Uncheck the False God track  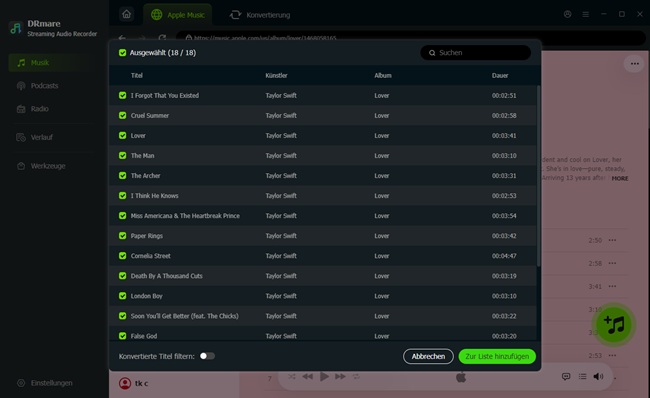tap(122, 336)
